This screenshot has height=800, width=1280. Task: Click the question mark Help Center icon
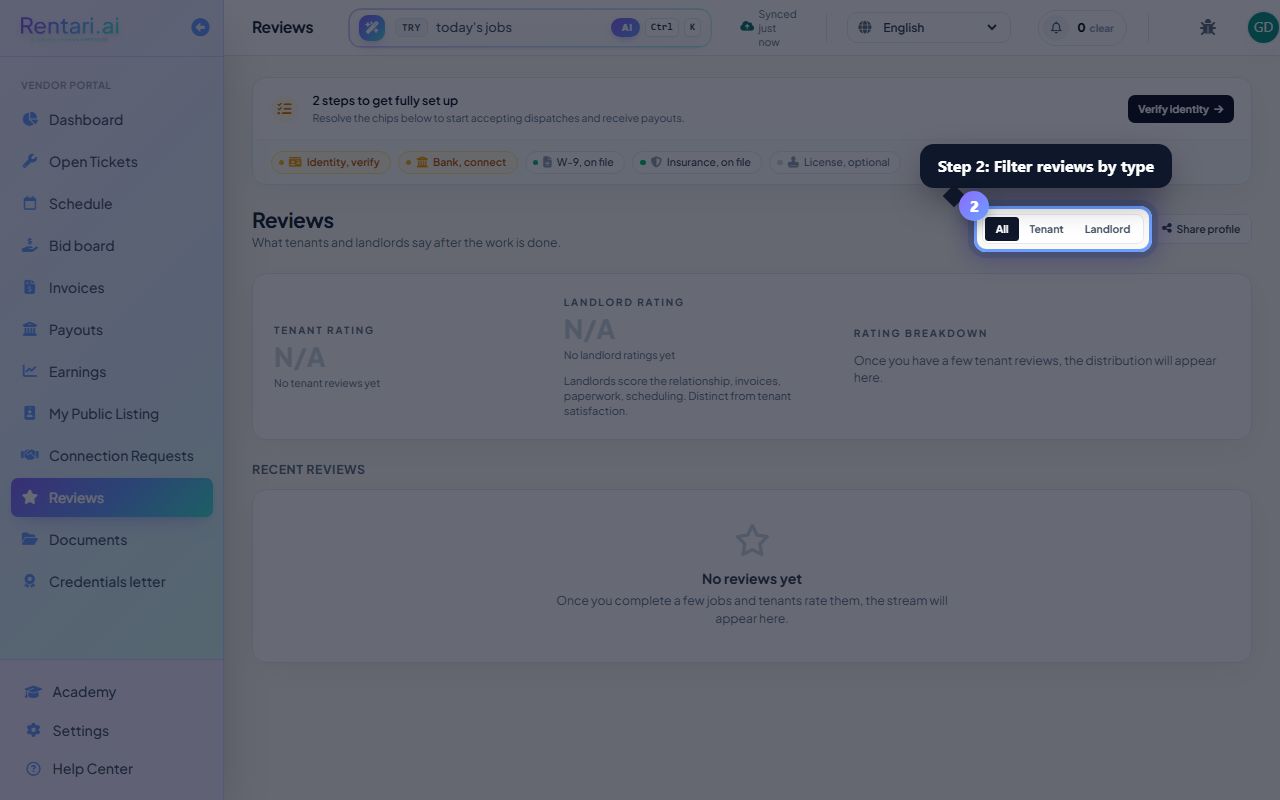pyautogui.click(x=33, y=769)
